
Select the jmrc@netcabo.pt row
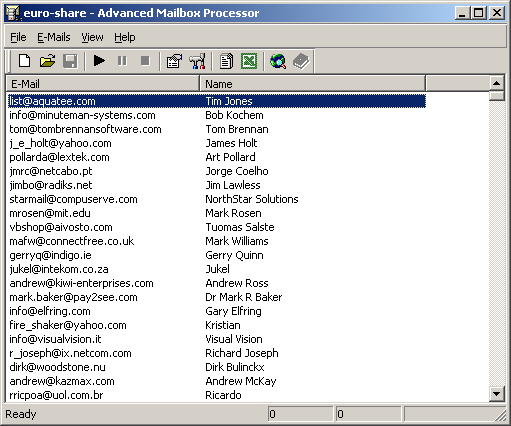click(x=216, y=171)
